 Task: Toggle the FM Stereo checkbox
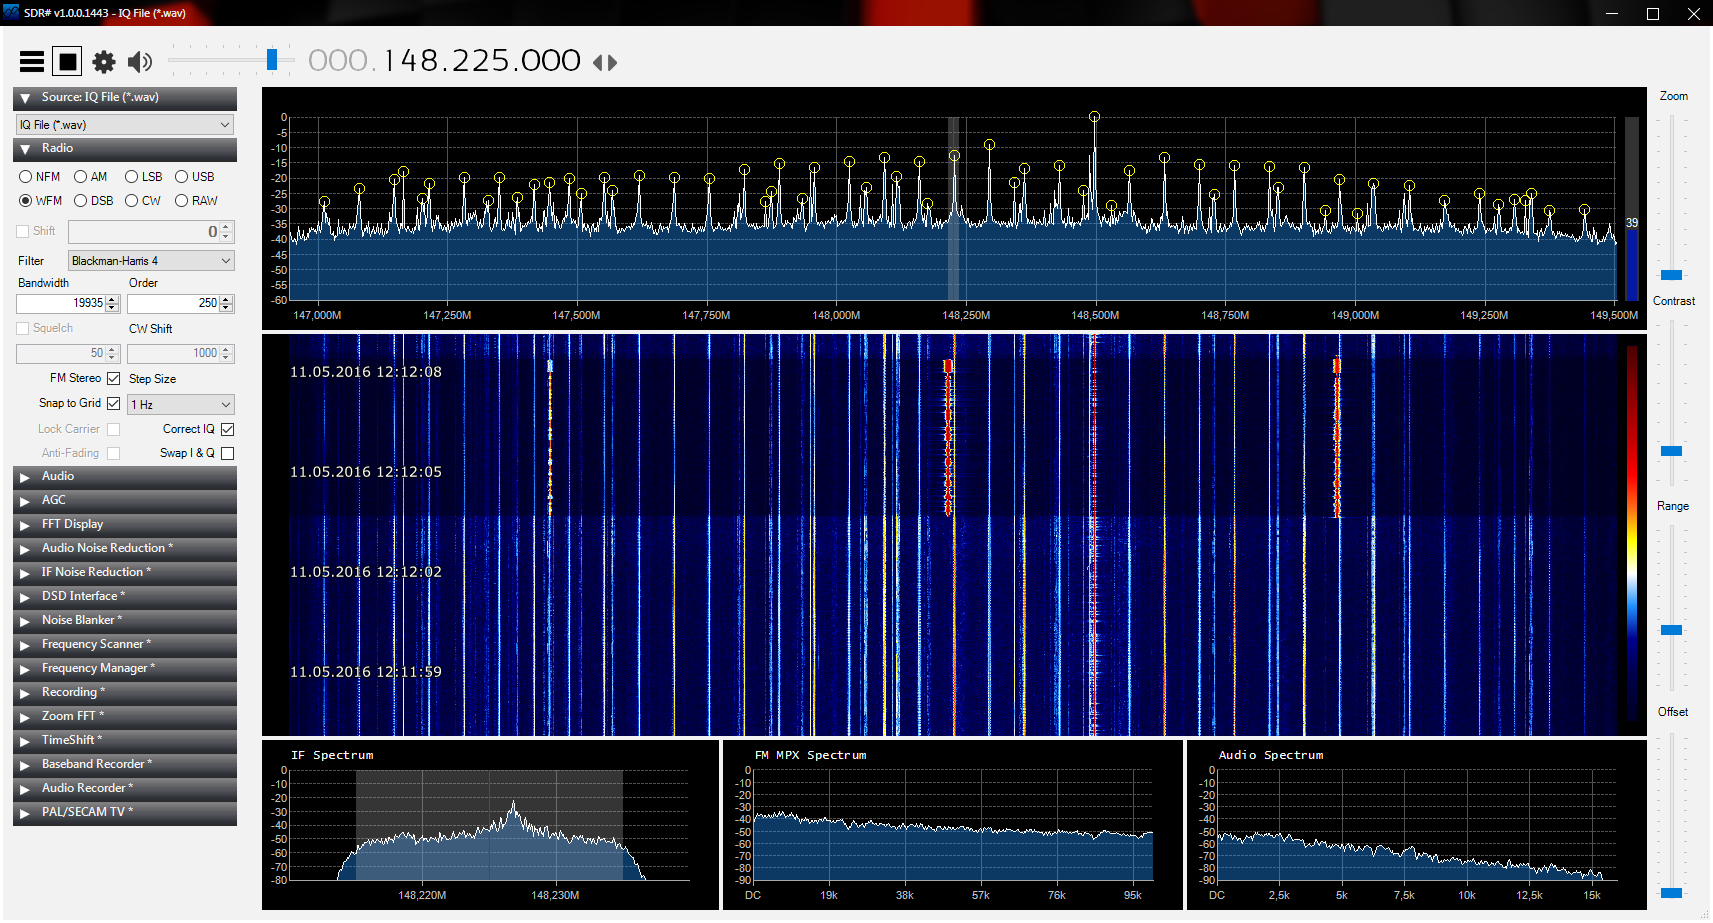coord(113,378)
